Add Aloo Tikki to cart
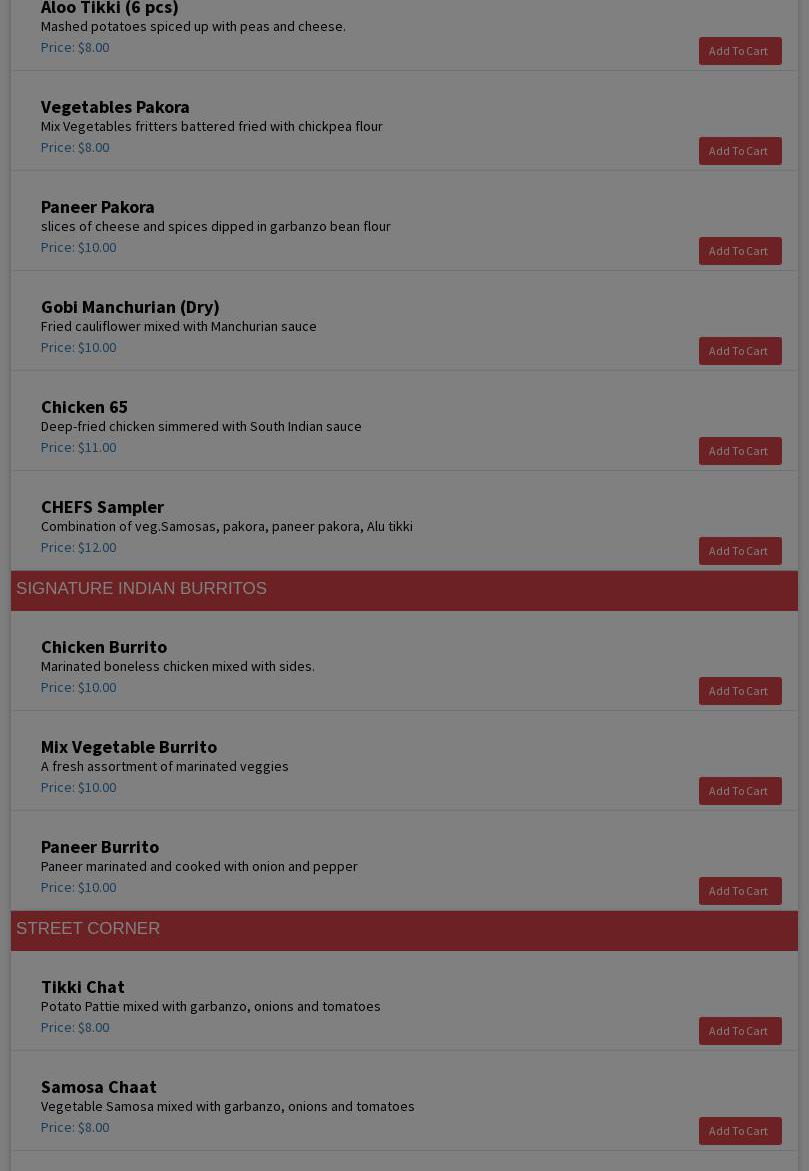Screen dimensions: 809x1171 [x=740, y=51]
